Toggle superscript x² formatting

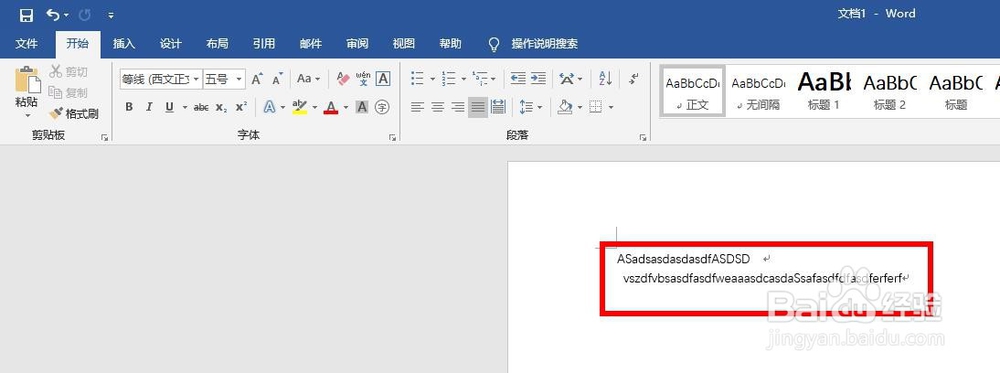click(x=240, y=107)
